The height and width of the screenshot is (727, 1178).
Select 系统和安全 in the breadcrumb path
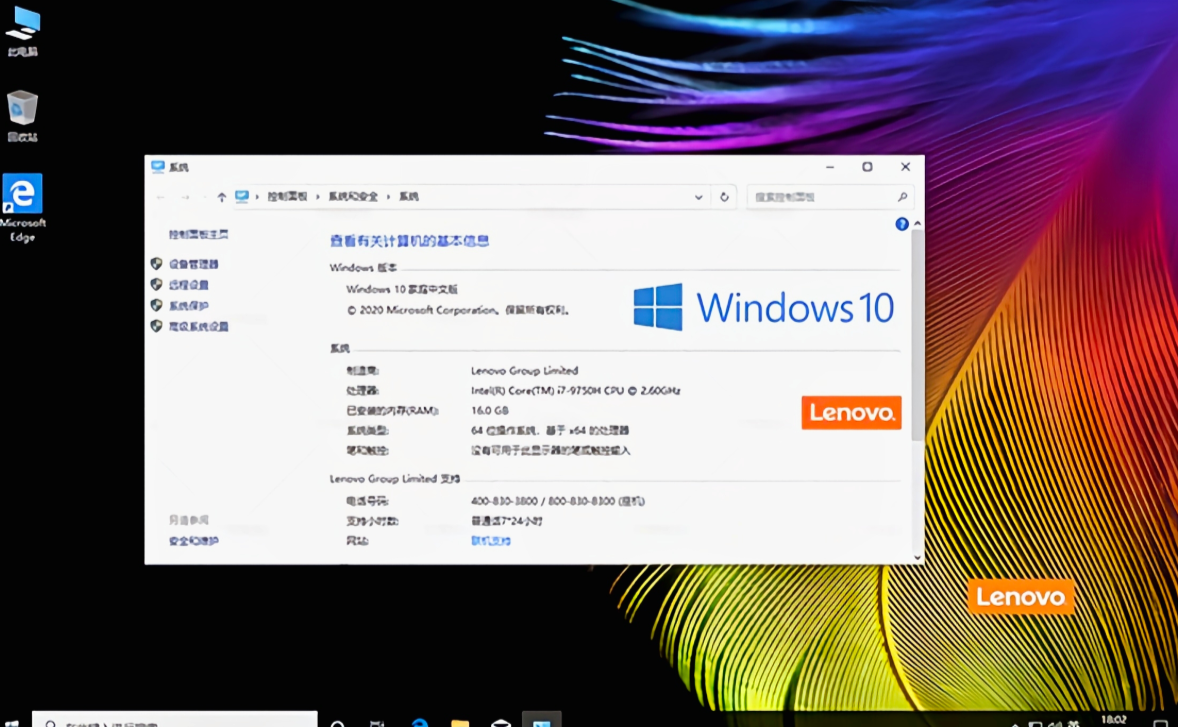click(353, 197)
